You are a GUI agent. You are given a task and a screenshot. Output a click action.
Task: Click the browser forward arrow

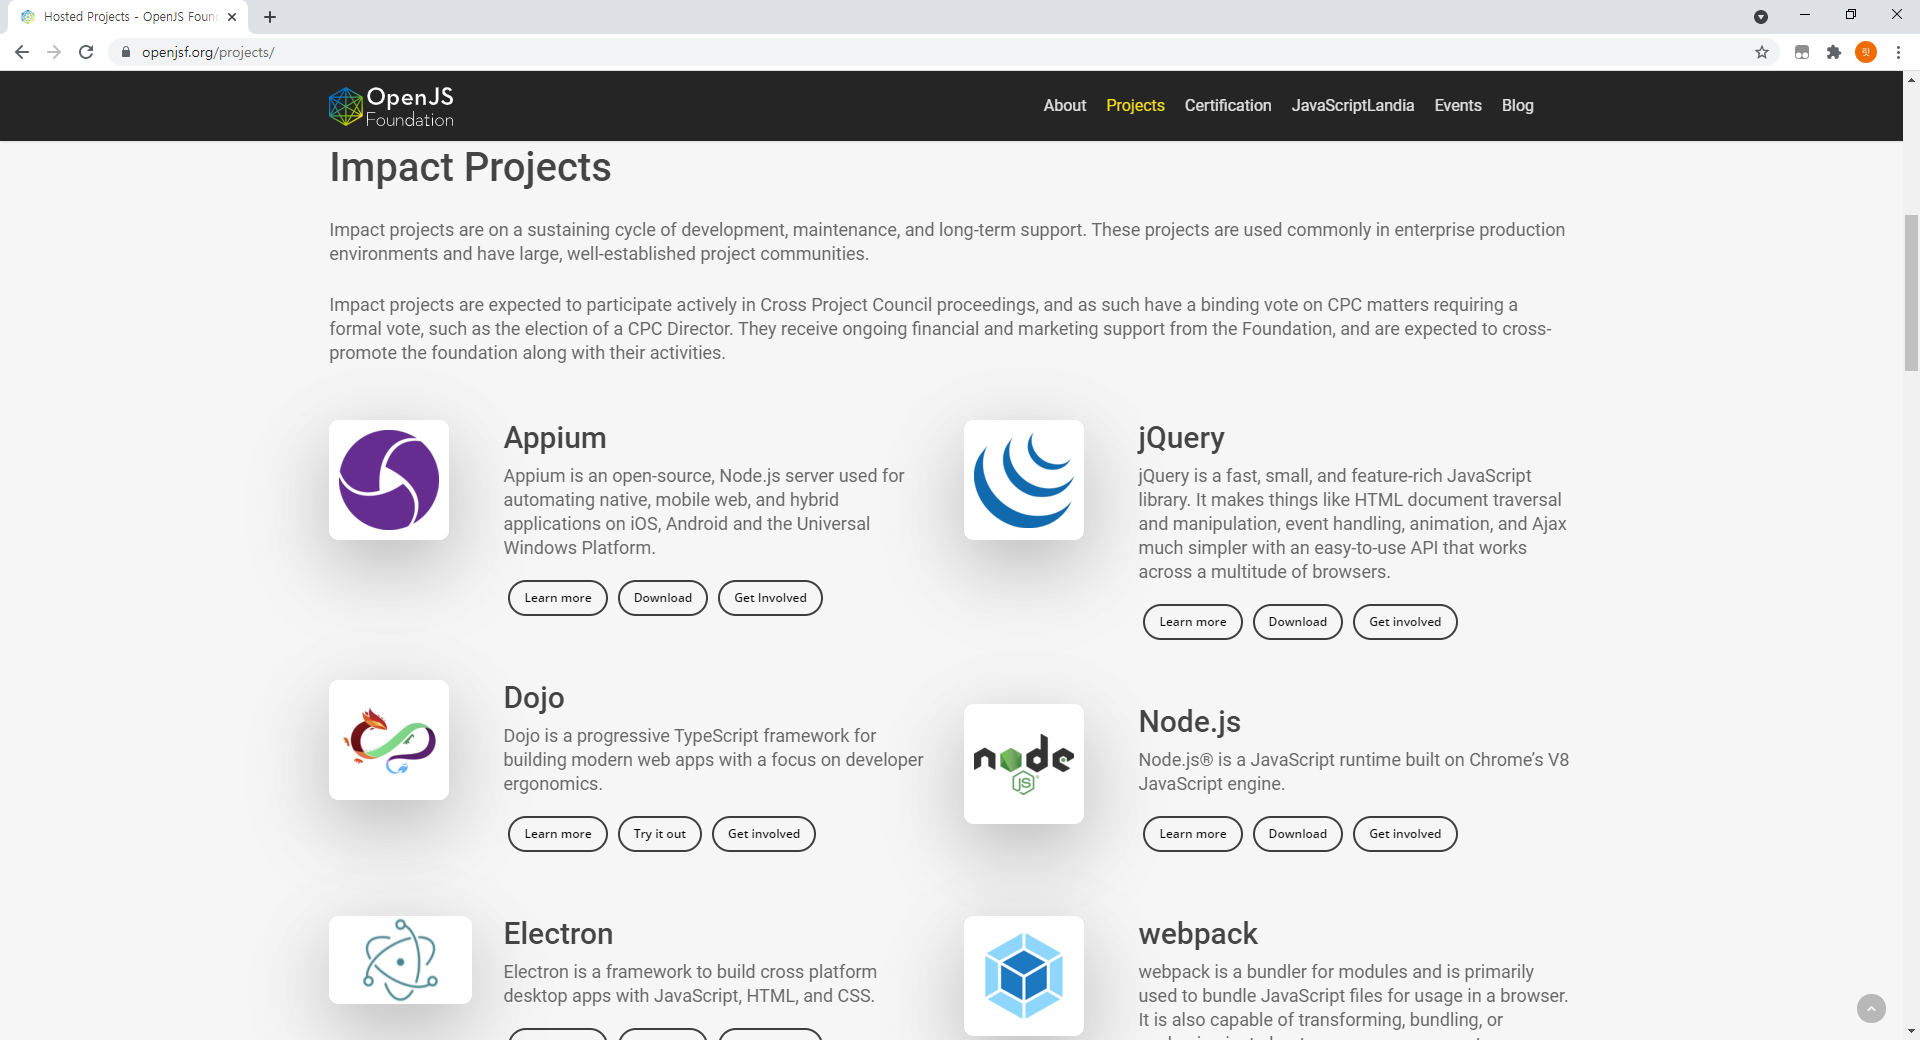pyautogui.click(x=54, y=52)
